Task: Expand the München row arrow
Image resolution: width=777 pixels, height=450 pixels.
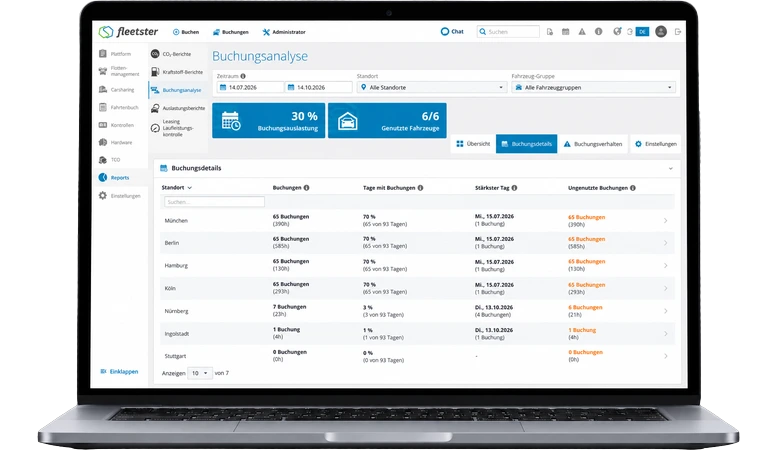Action: coord(666,221)
